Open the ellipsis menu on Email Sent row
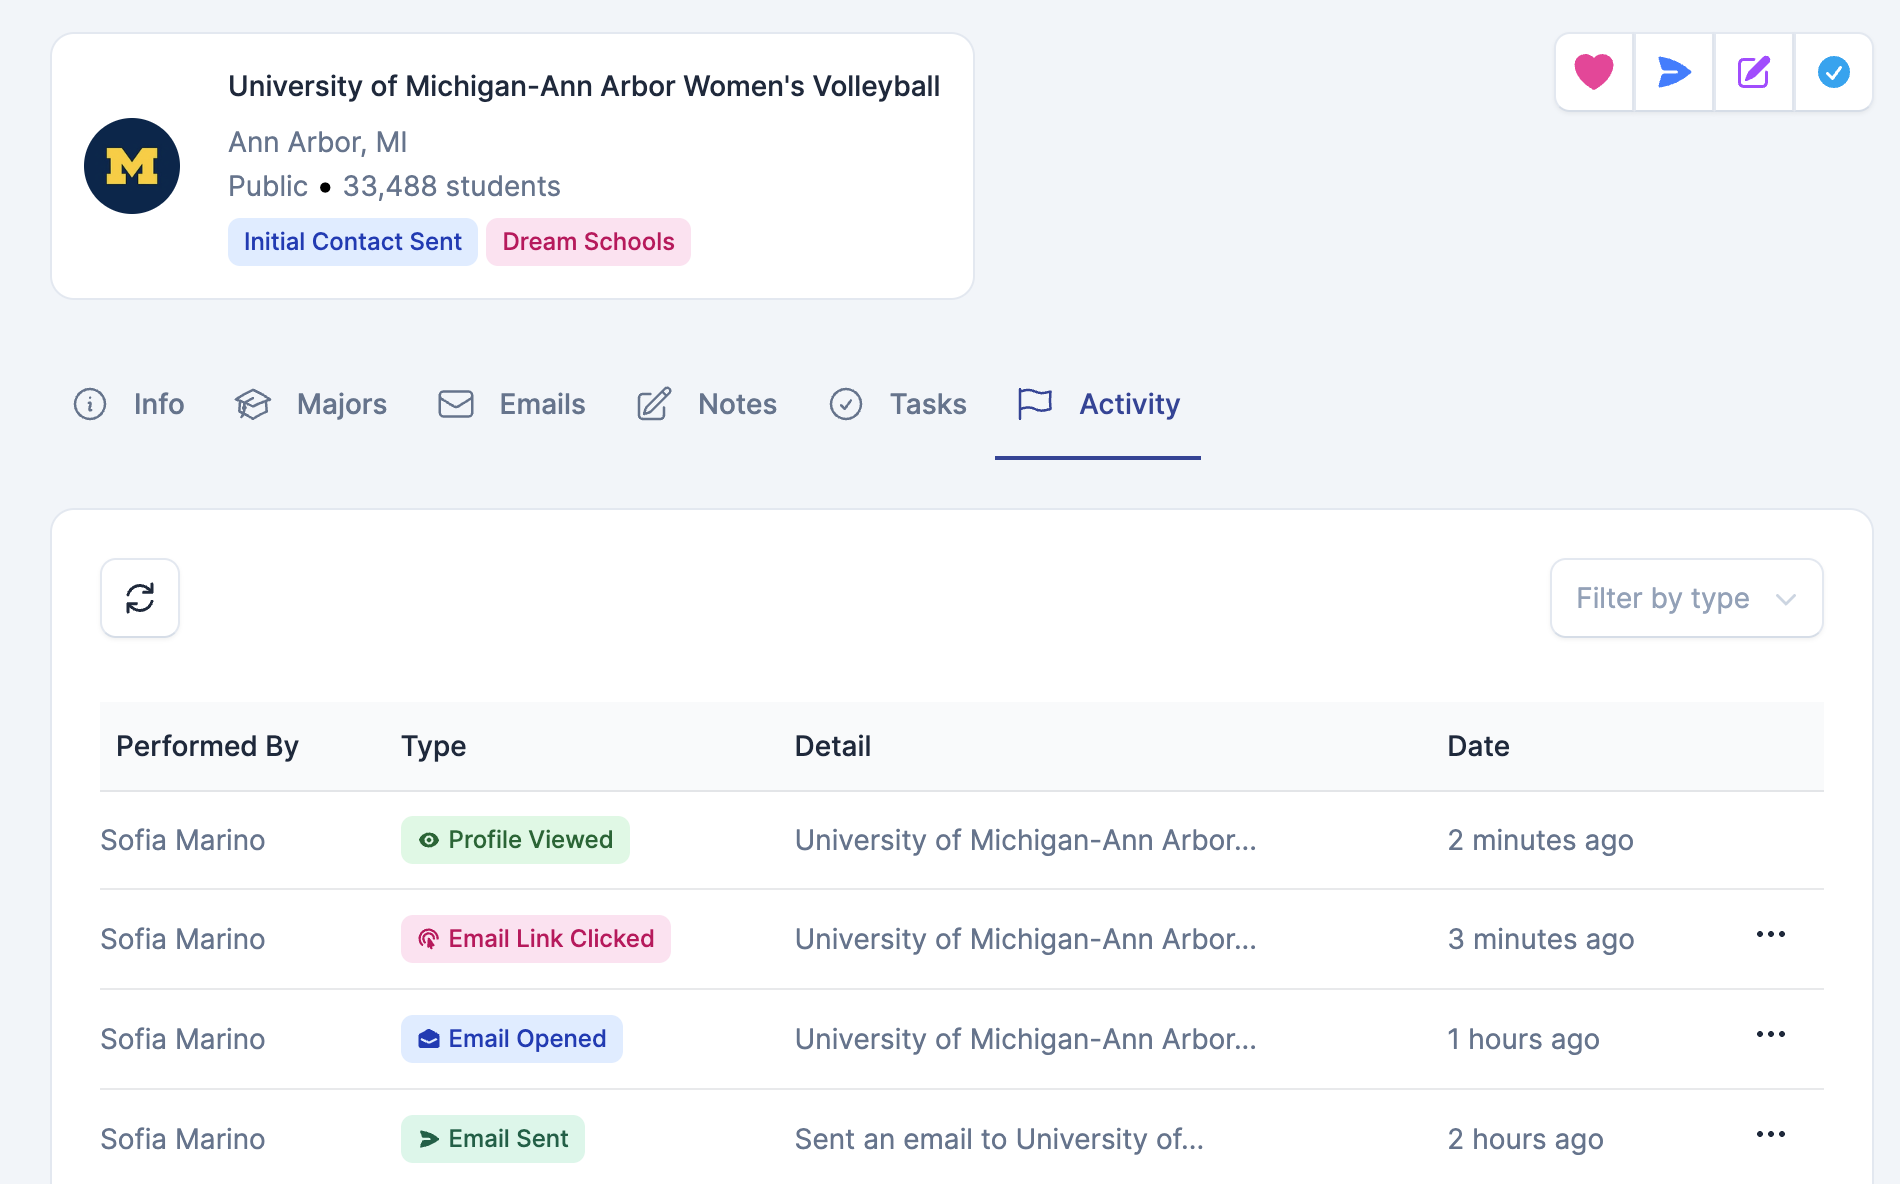 [x=1770, y=1135]
